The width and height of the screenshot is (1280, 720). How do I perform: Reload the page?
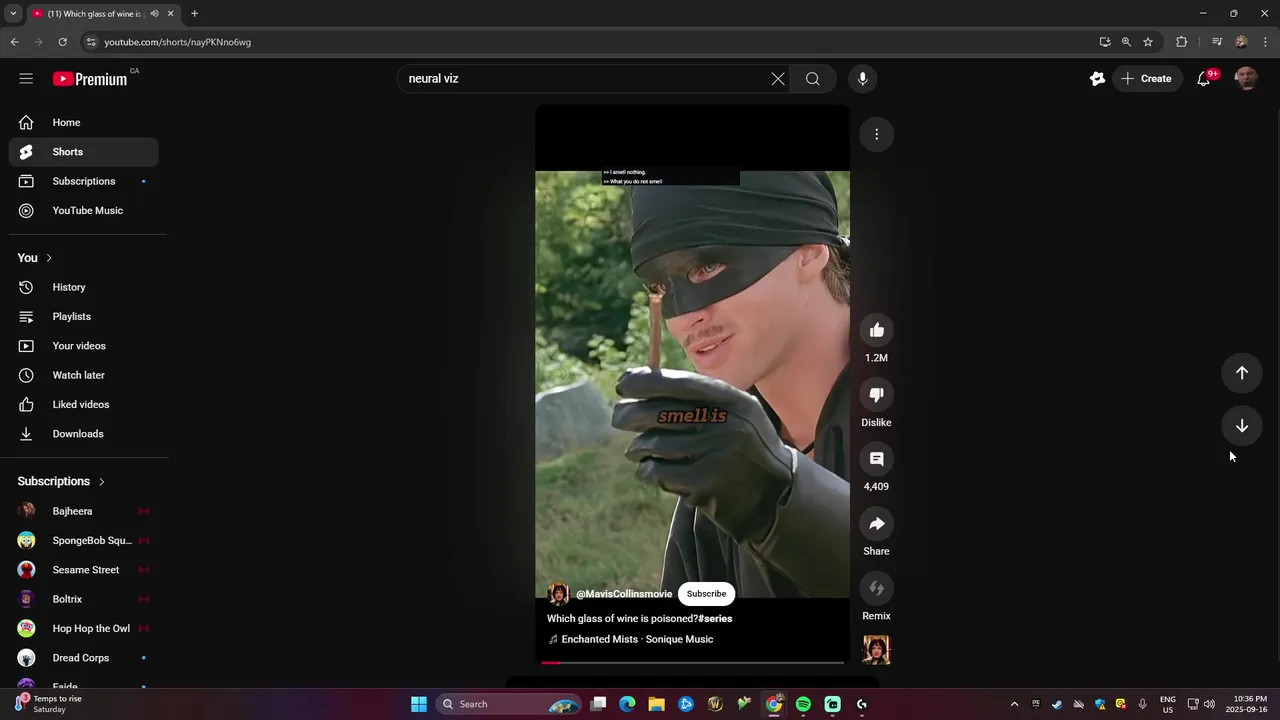click(x=62, y=42)
